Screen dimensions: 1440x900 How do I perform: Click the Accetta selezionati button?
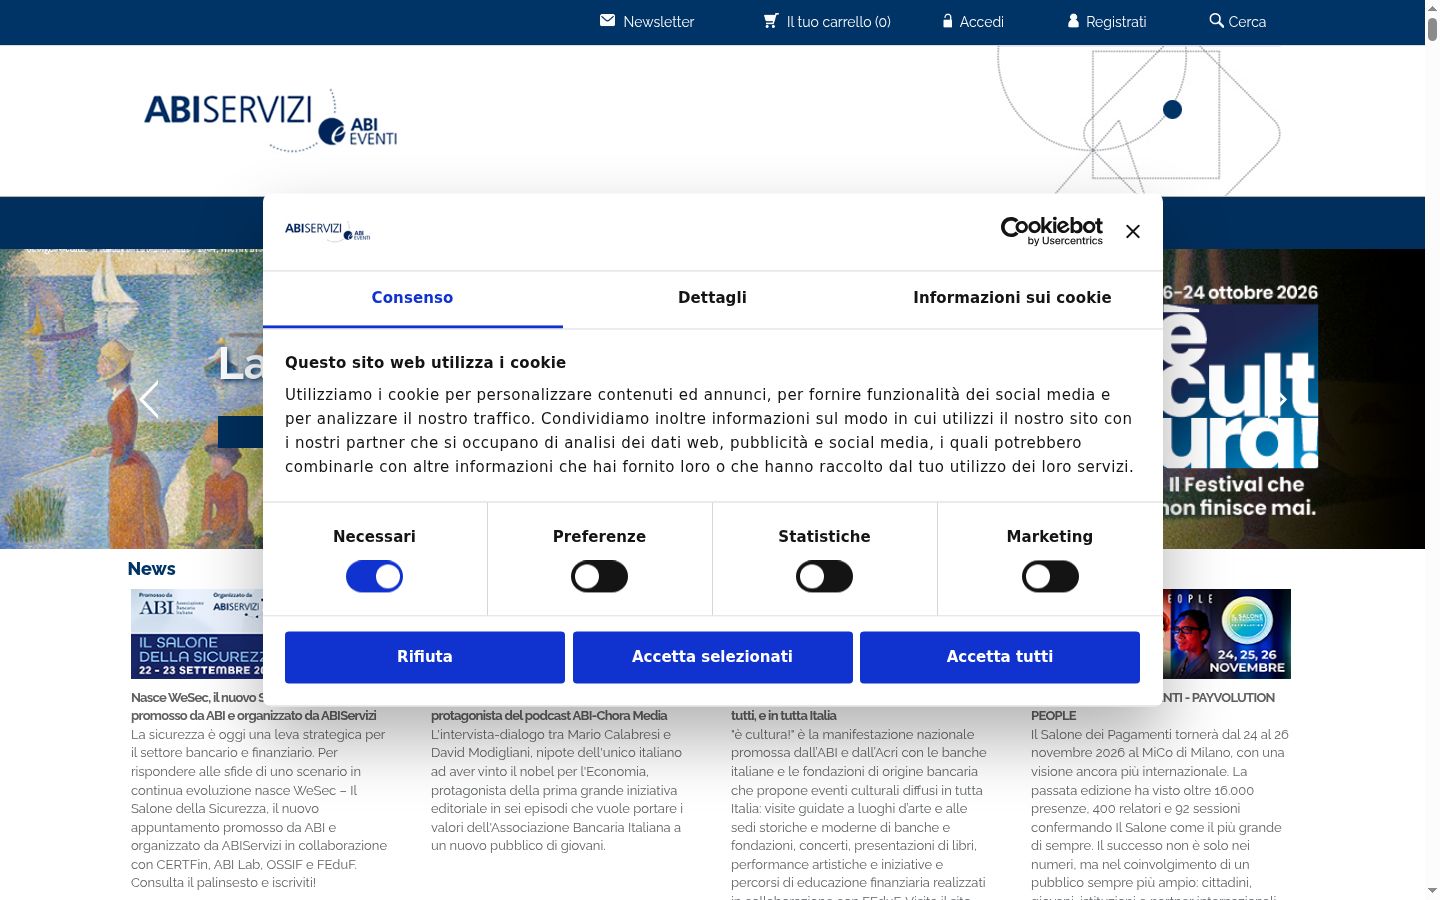click(712, 657)
